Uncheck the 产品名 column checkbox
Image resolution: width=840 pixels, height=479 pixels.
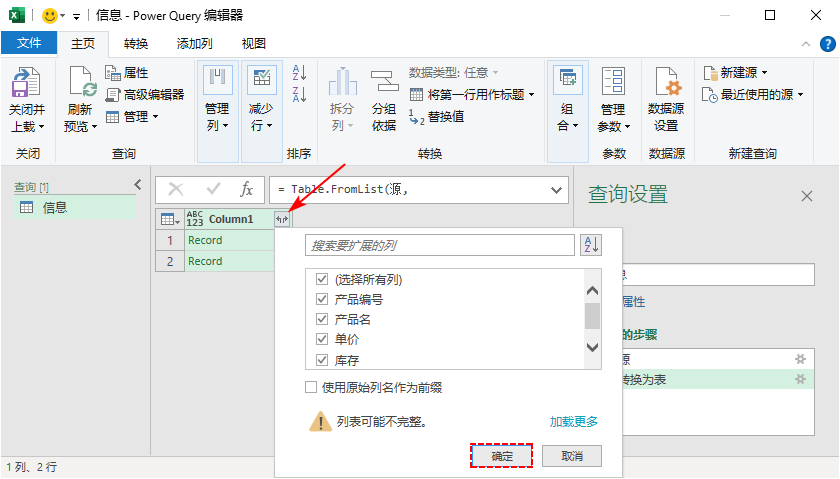(322, 319)
